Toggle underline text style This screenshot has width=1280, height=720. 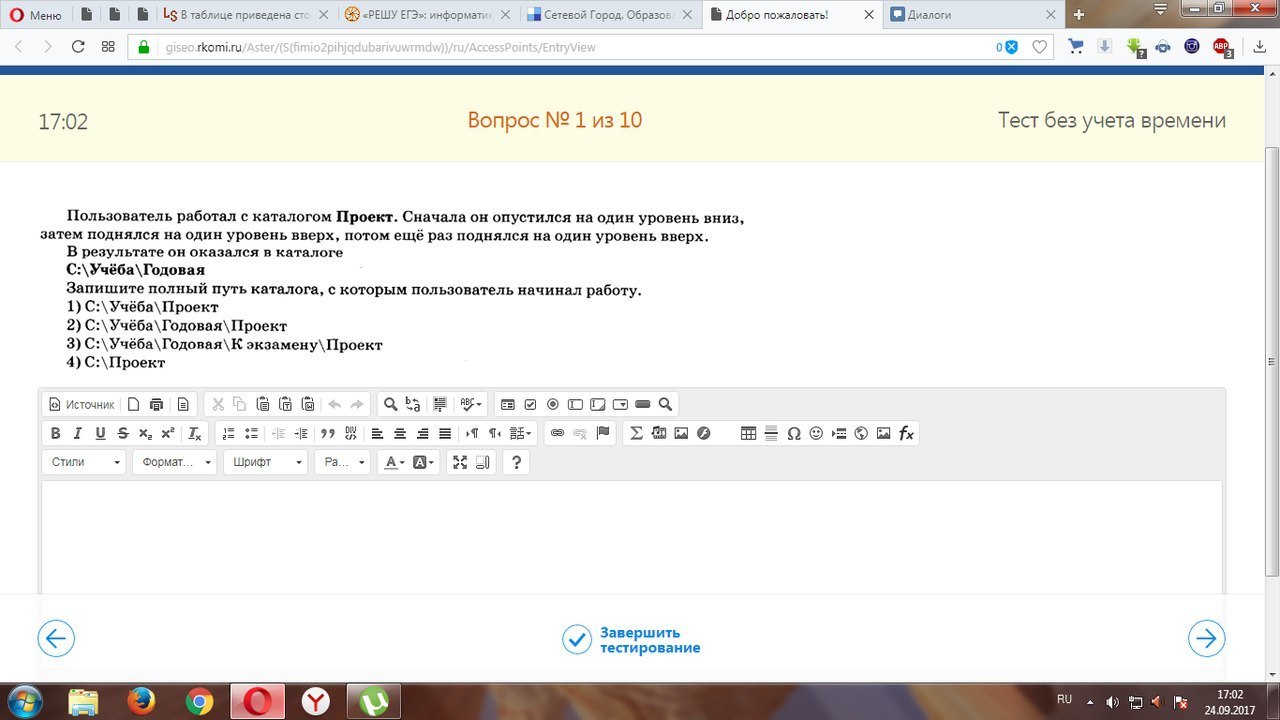[100, 433]
